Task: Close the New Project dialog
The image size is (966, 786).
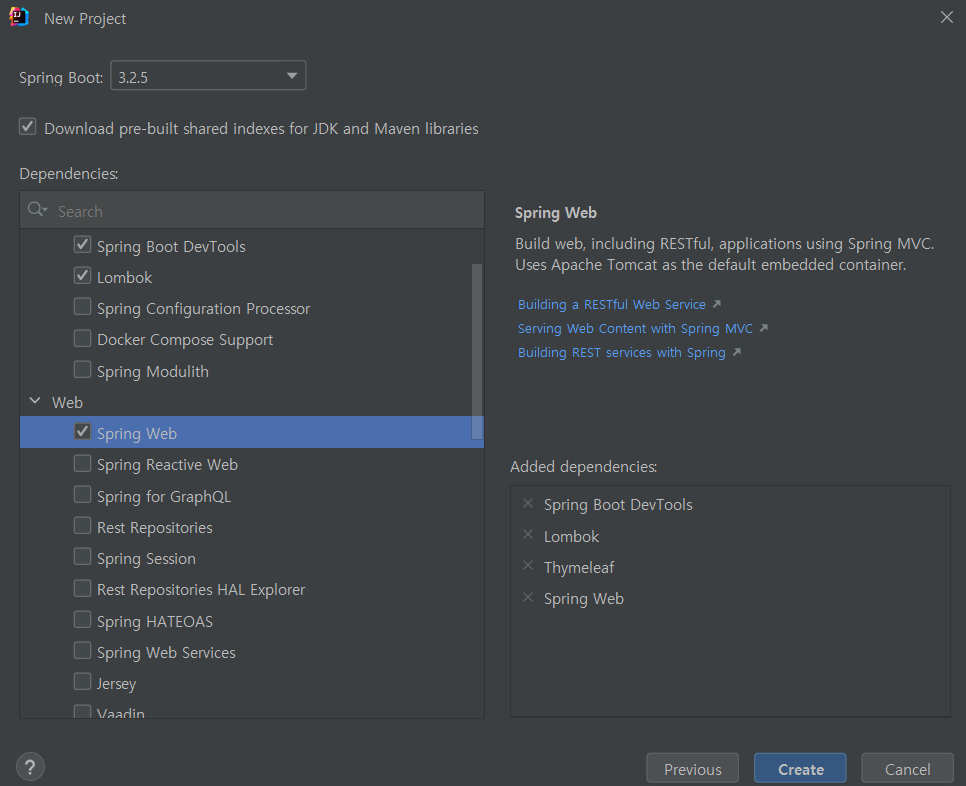Action: pos(947,17)
